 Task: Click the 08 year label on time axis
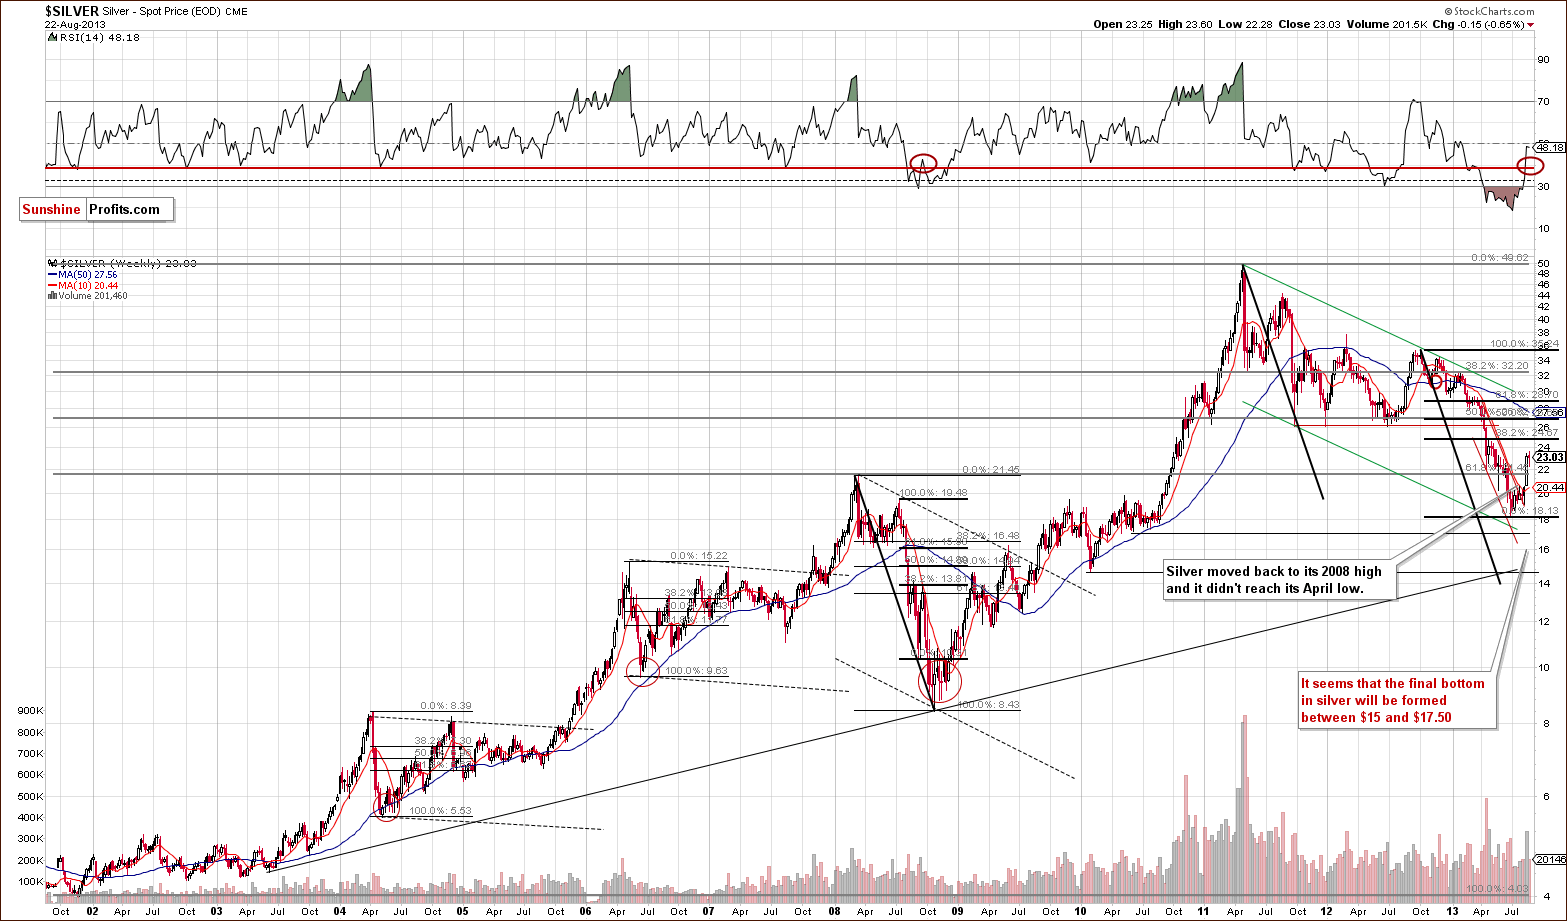coord(832,912)
